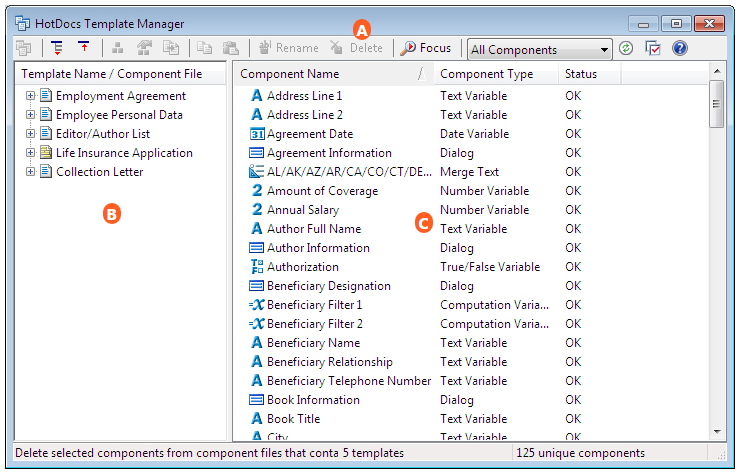Select the Address Line 1 component
The height and width of the screenshot is (475, 744).
[304, 96]
